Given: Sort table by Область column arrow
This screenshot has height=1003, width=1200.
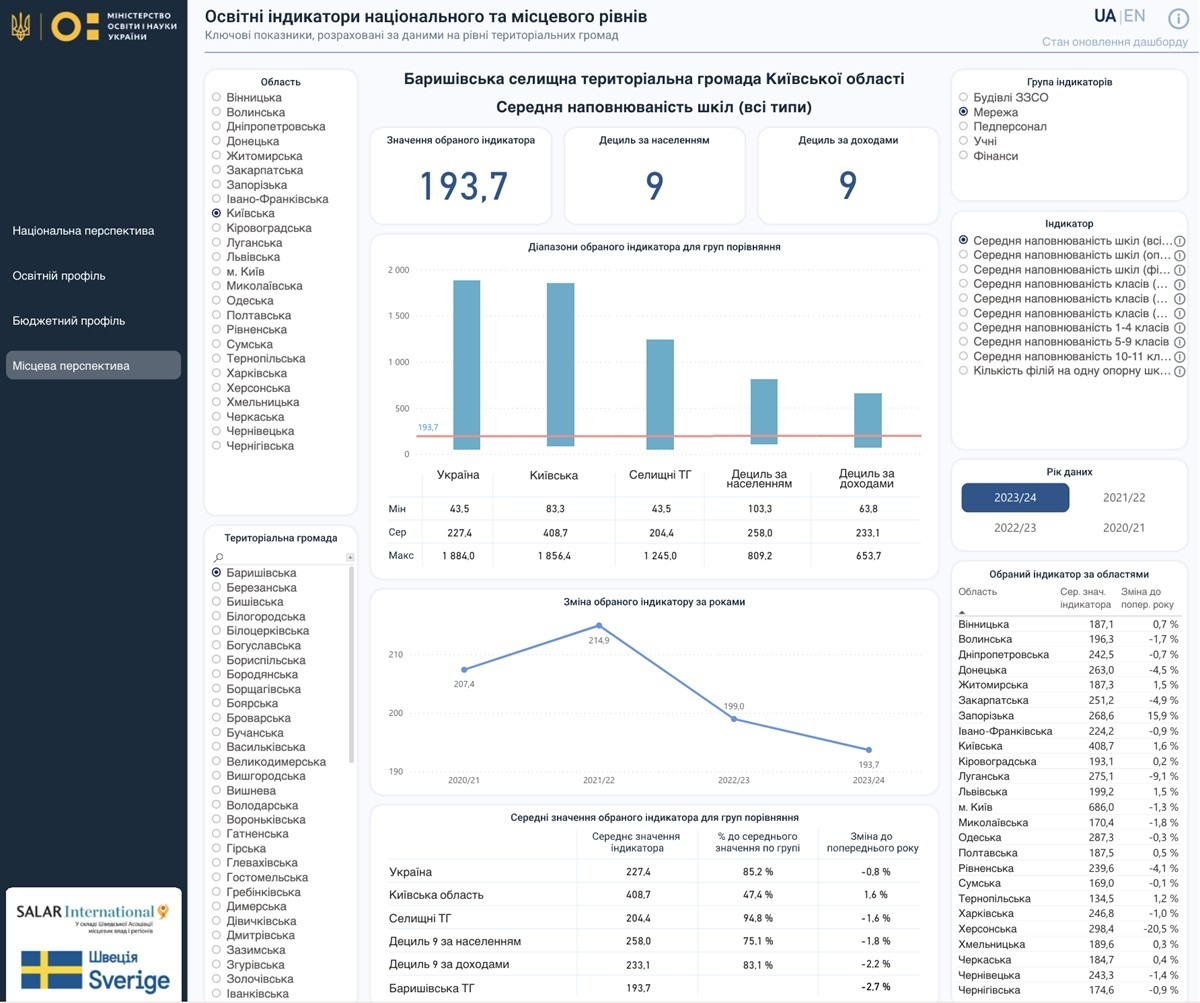Looking at the screenshot, I should 963,611.
